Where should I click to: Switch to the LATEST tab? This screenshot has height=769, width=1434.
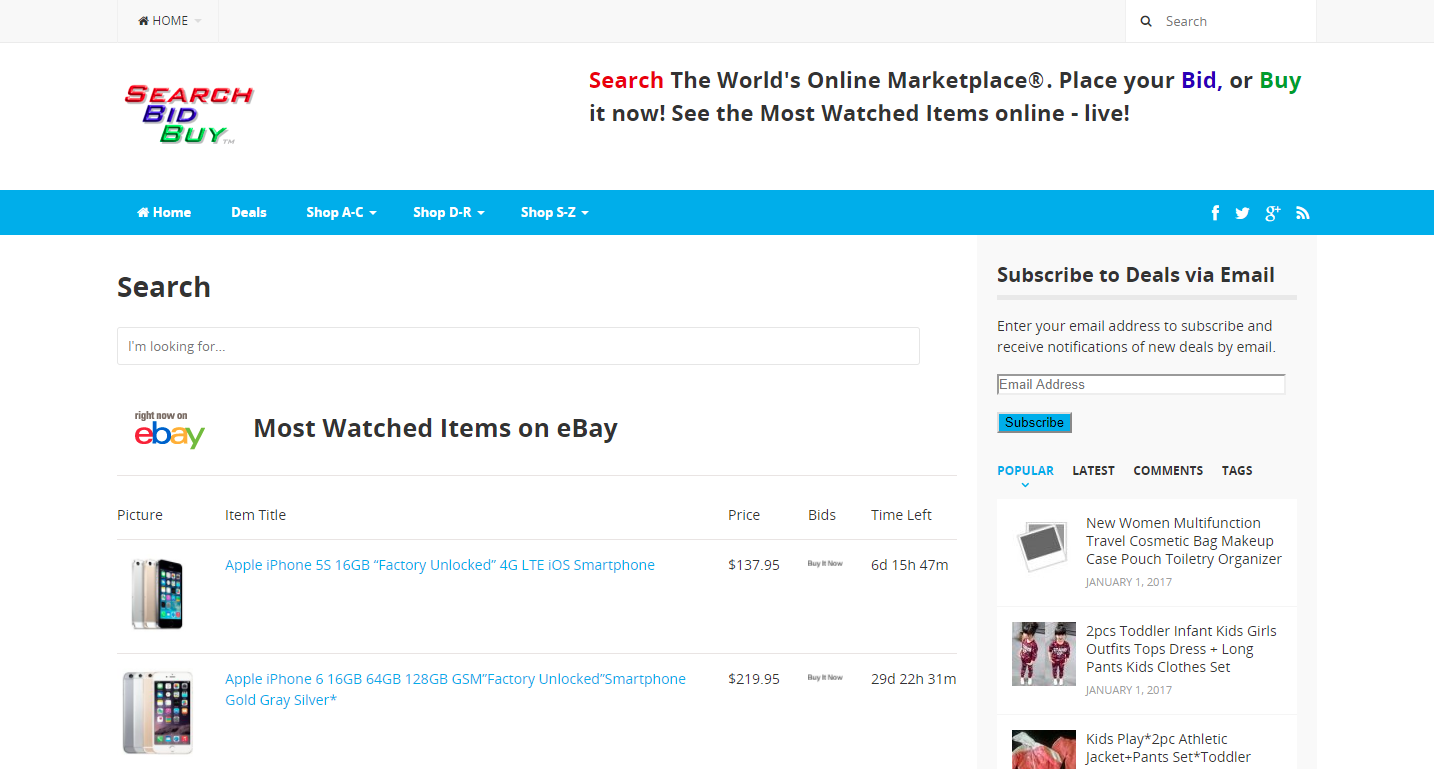coord(1093,471)
